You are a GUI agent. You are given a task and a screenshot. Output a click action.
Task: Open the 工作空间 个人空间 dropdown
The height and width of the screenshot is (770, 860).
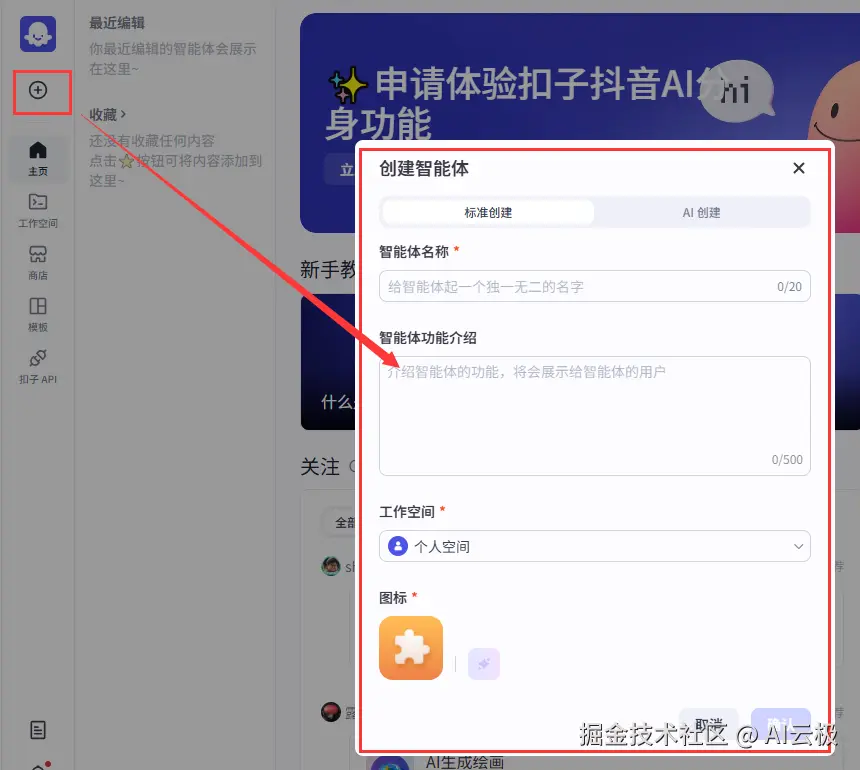tap(595, 546)
